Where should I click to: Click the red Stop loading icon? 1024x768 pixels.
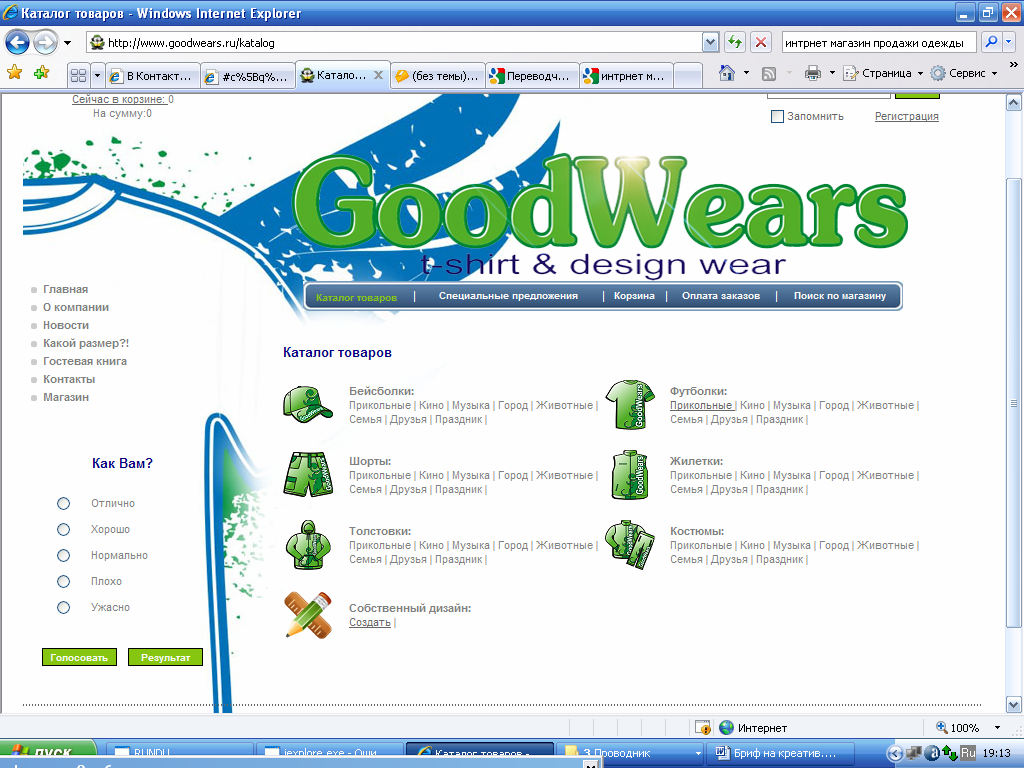point(761,42)
